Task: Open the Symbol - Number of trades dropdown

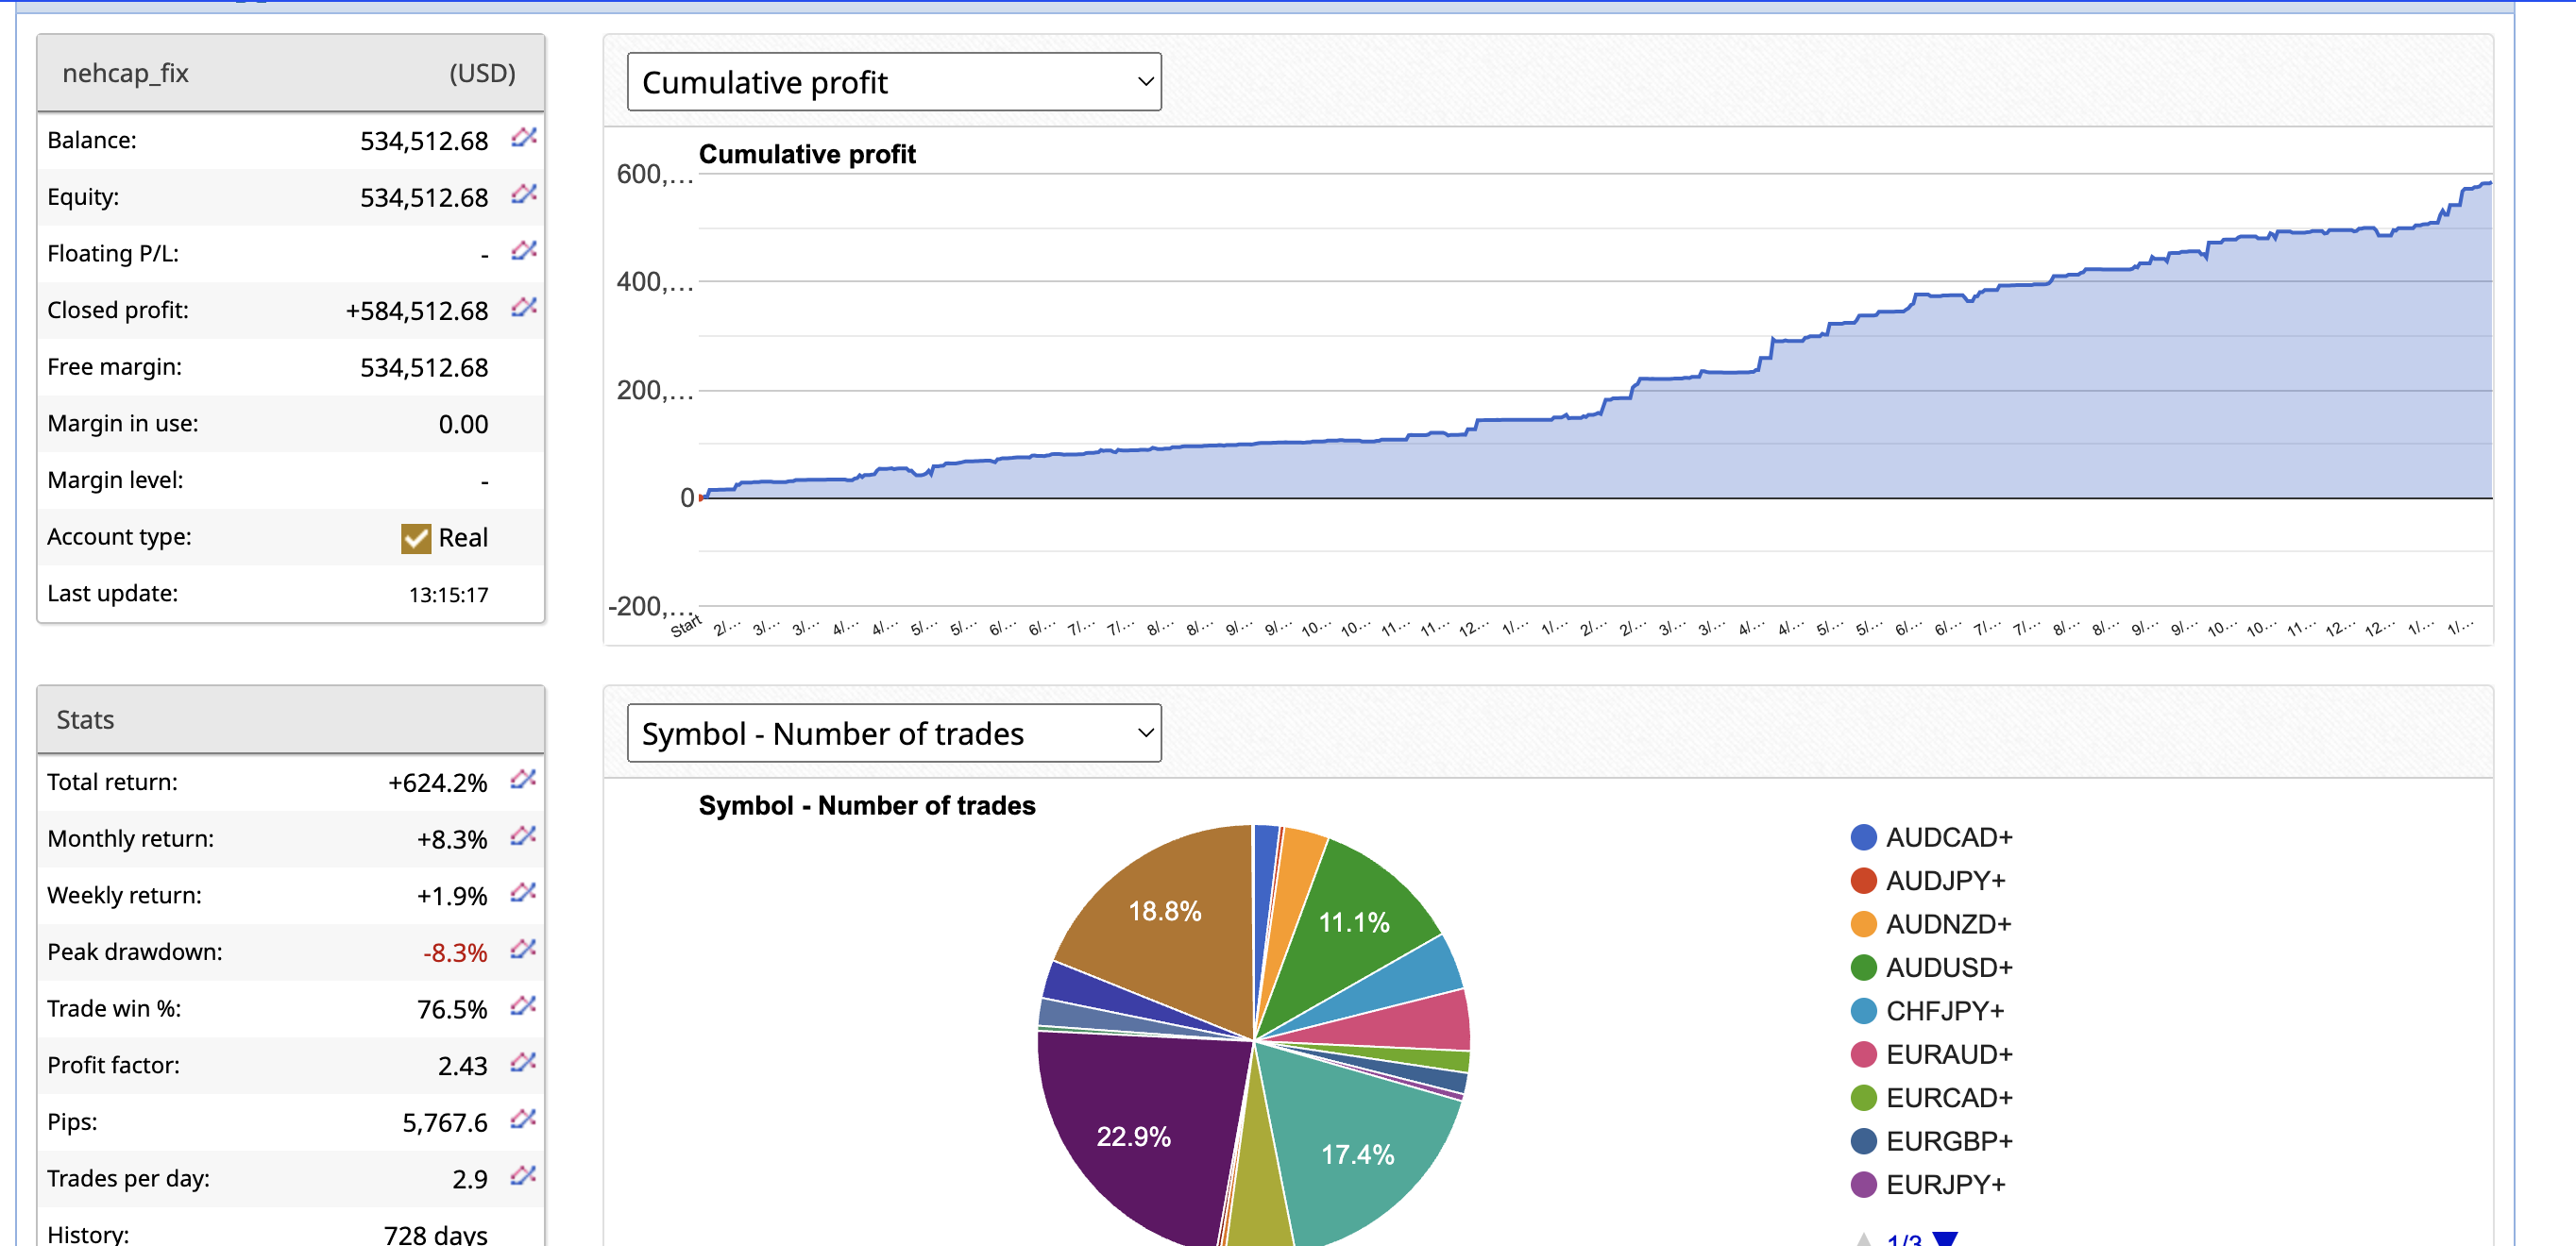Action: pyautogui.click(x=893, y=733)
